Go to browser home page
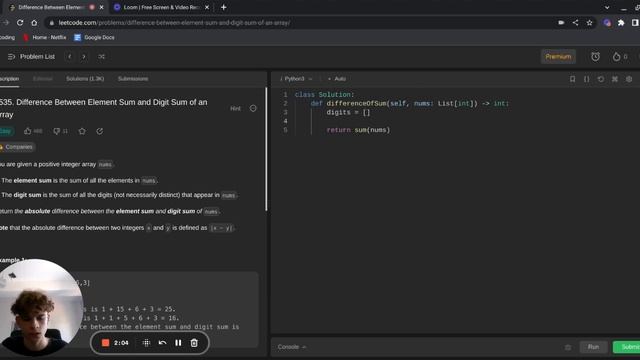Screen dimensions: 640x360 pyautogui.click(x=34, y=23)
